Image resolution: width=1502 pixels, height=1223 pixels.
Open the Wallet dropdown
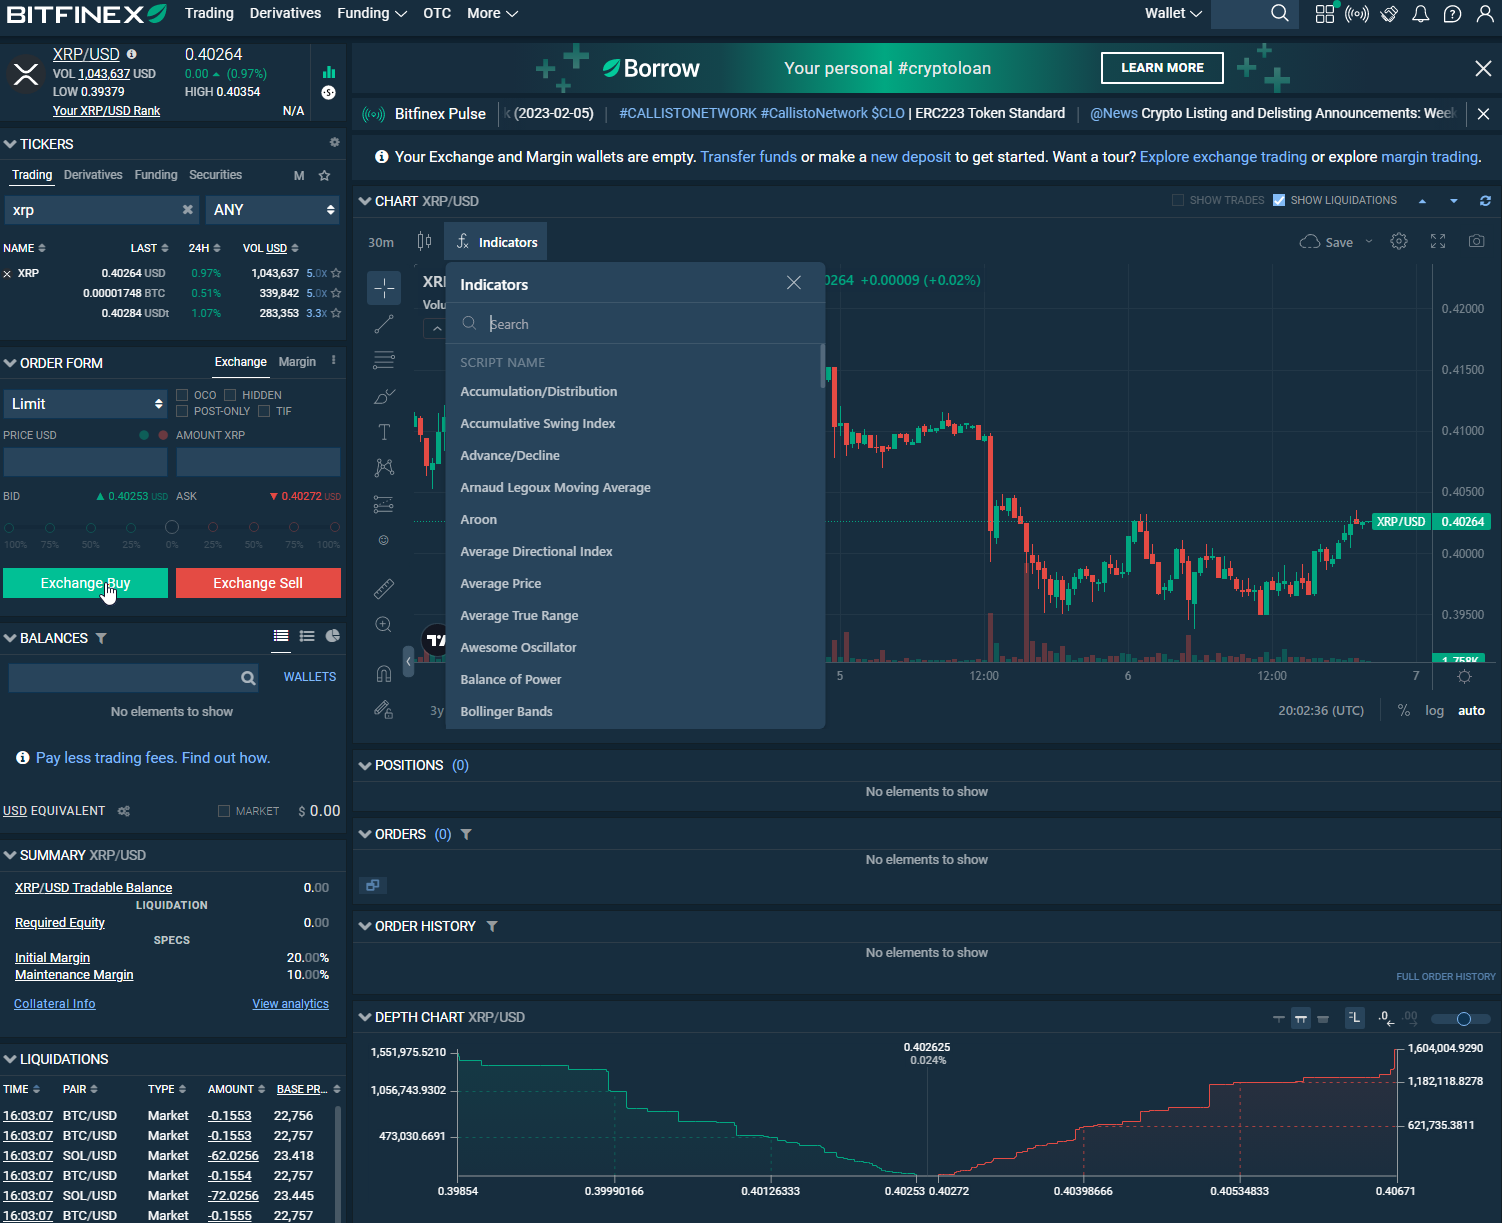1173,13
